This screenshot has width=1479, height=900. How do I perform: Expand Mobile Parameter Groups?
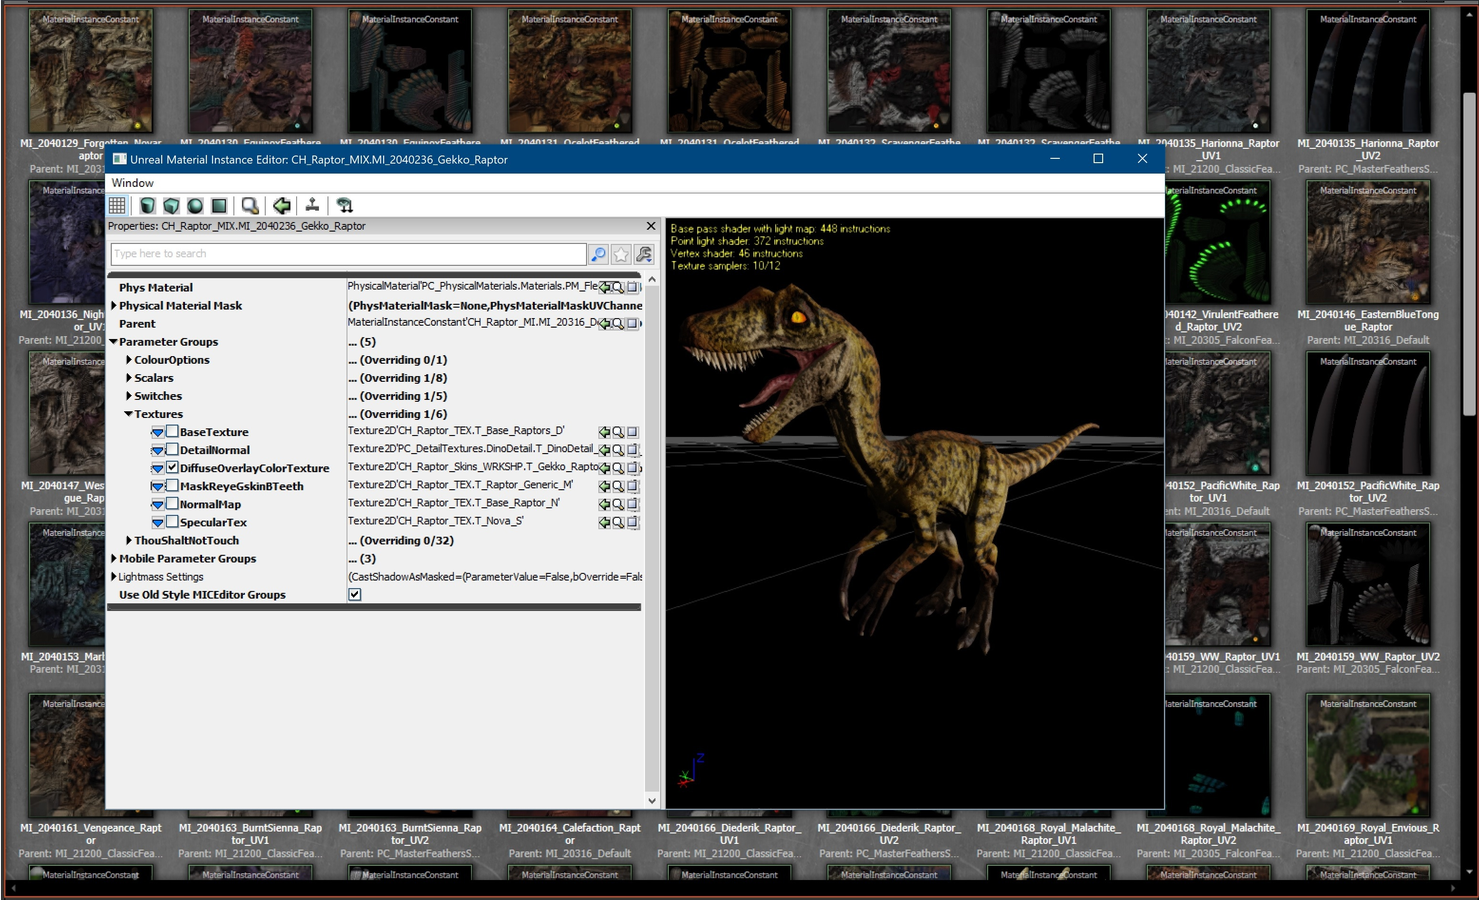(x=114, y=559)
